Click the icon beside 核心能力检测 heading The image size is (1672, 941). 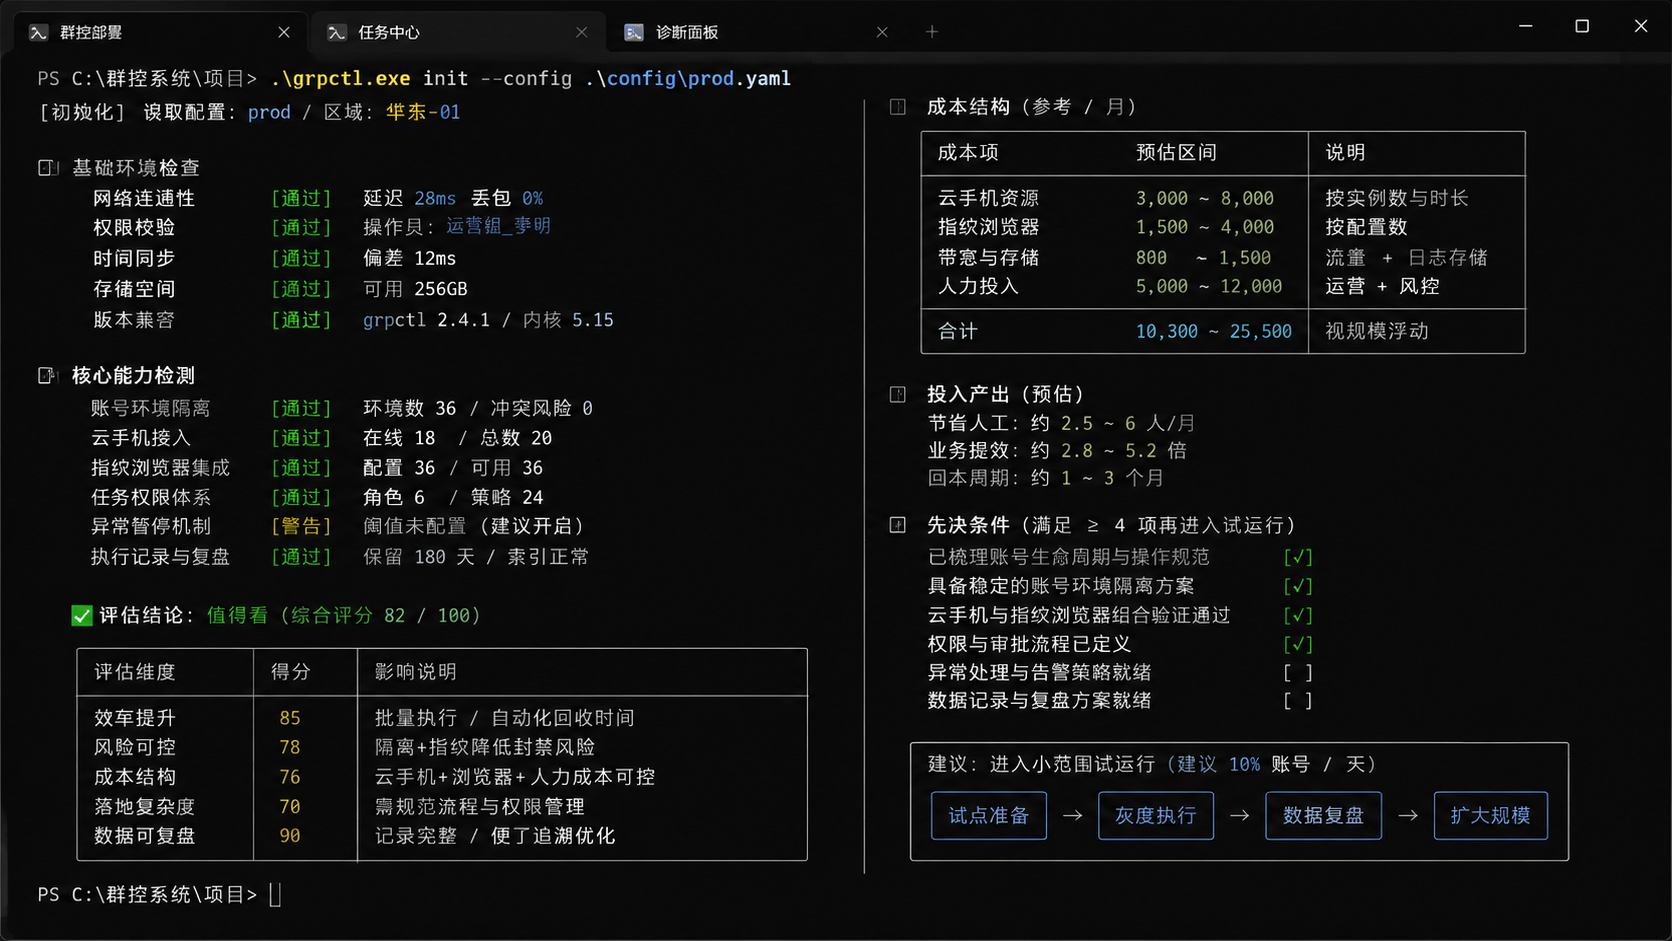(x=47, y=375)
